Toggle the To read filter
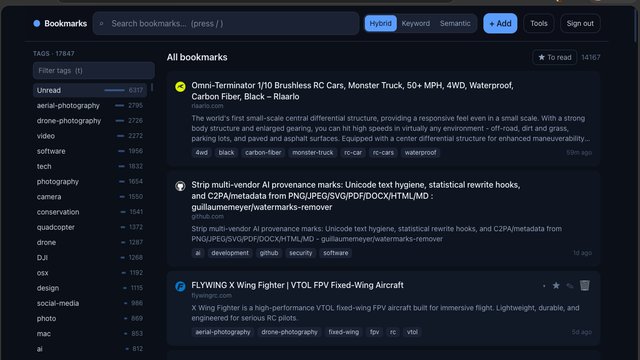The height and width of the screenshot is (360, 640). (555, 58)
